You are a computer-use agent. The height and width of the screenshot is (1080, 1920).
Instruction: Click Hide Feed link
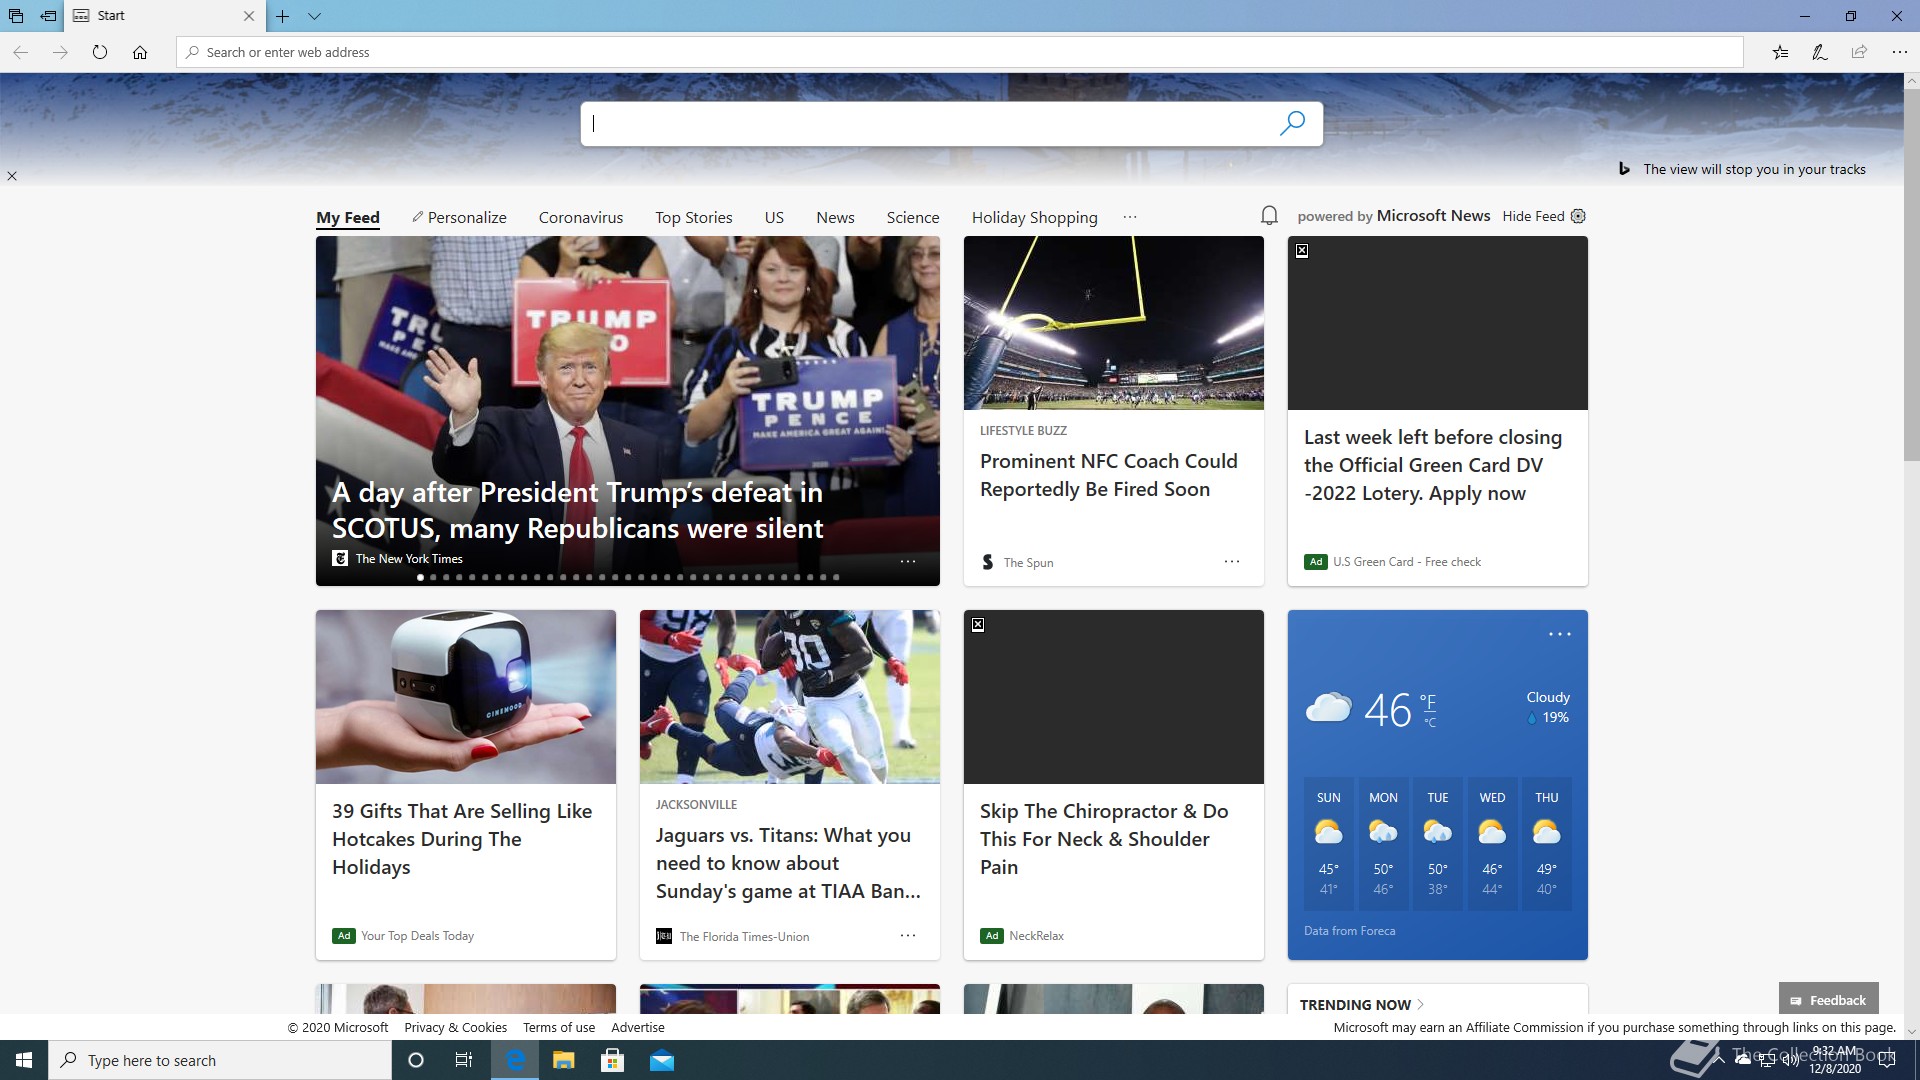point(1533,216)
